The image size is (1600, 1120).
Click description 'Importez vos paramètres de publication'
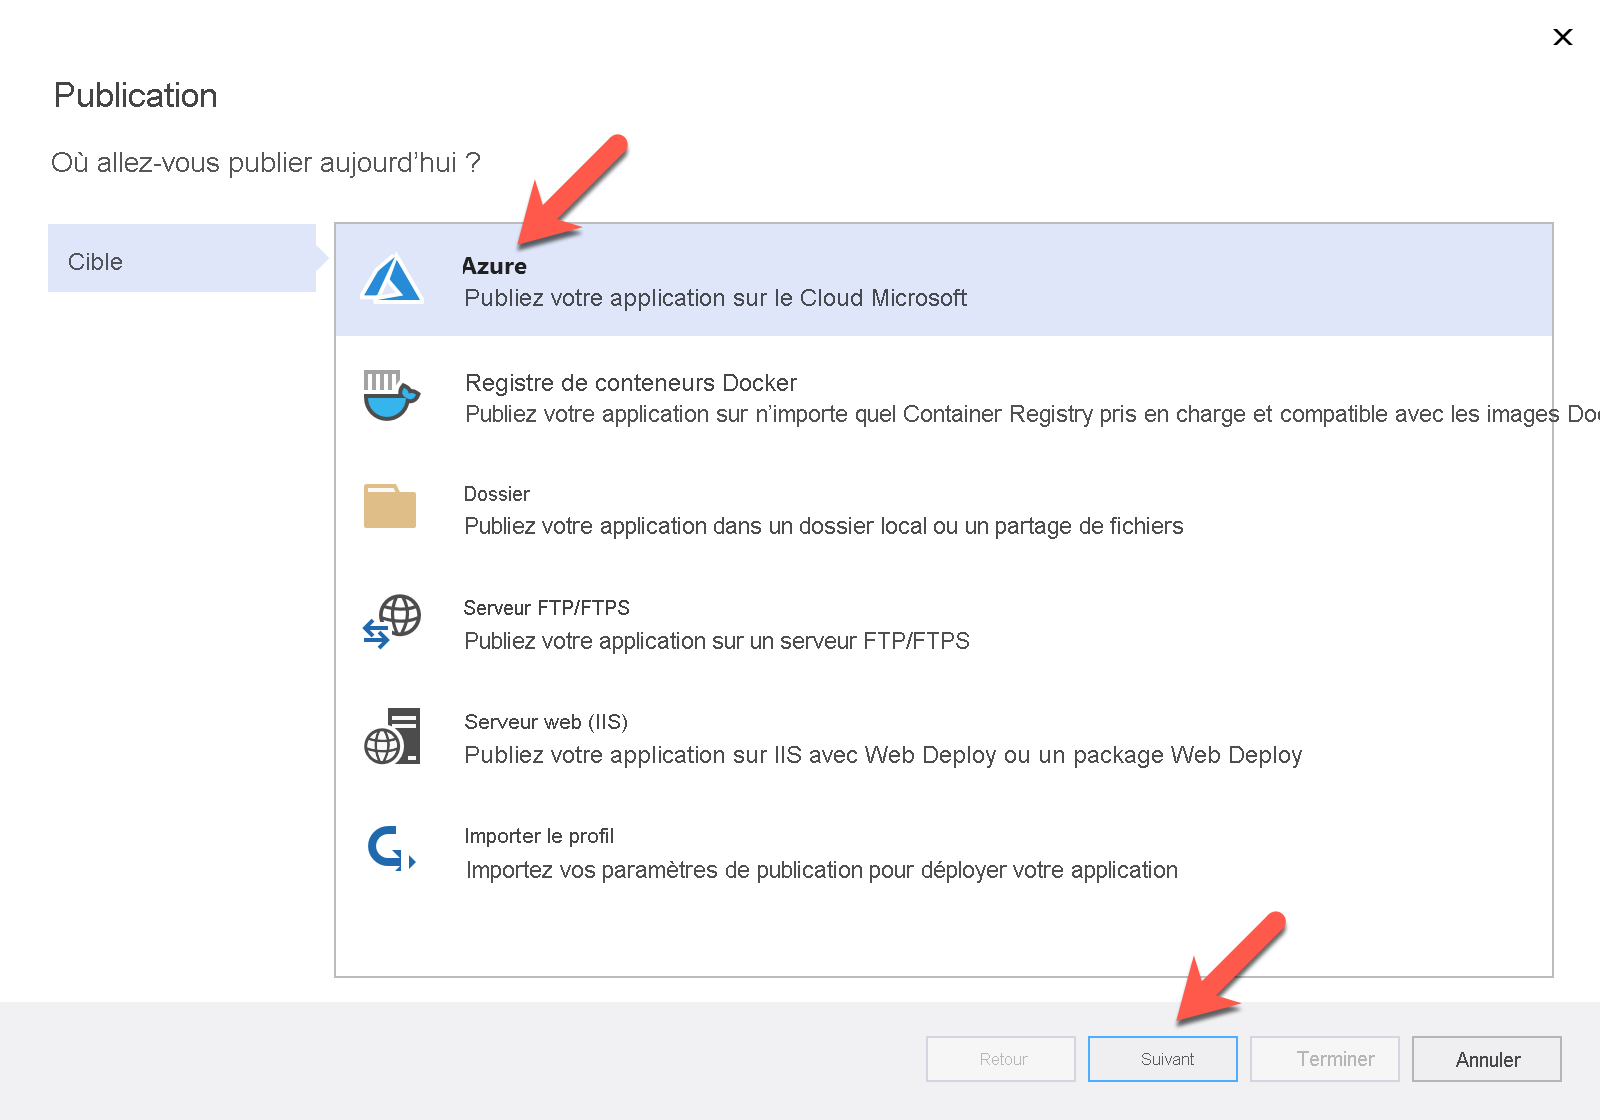pyautogui.click(x=822, y=870)
